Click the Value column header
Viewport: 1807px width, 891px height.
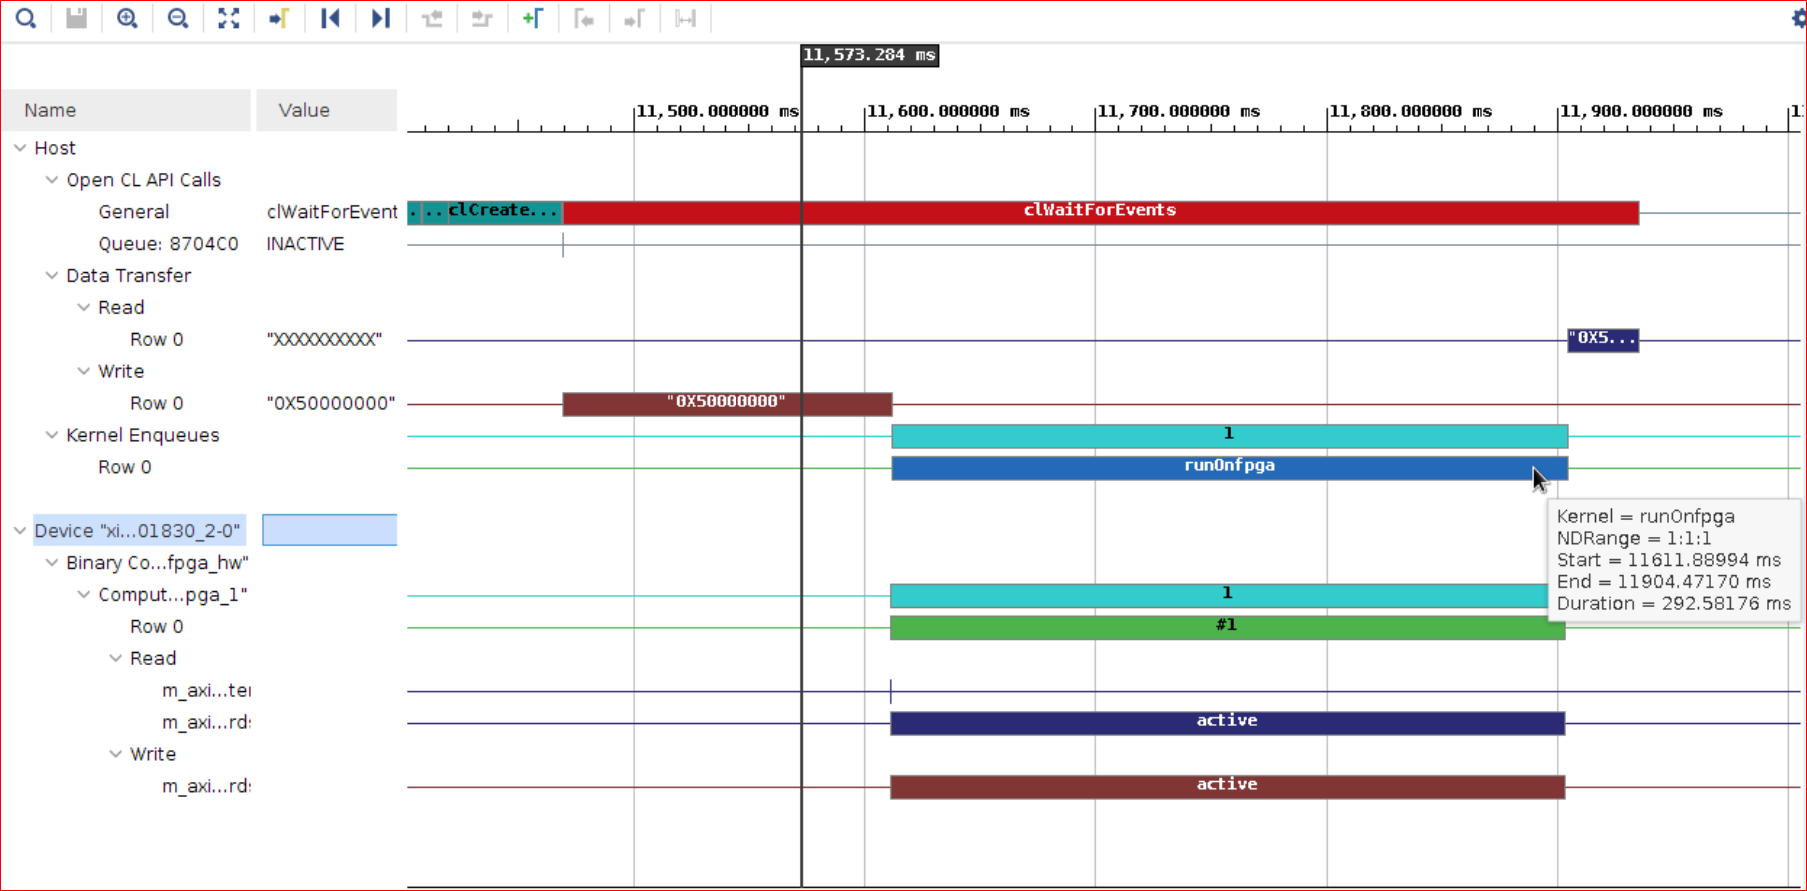coord(326,110)
